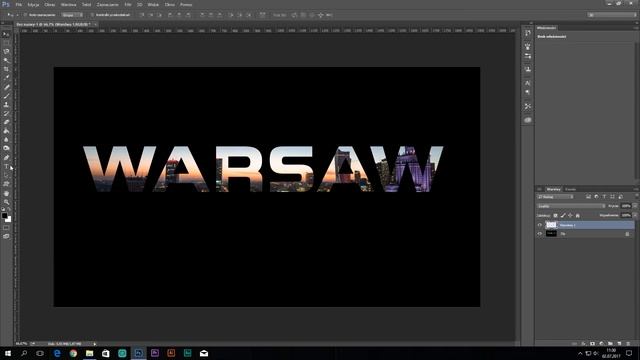Select the Healing Brush tool
640x360 pixels.
(x=6, y=87)
